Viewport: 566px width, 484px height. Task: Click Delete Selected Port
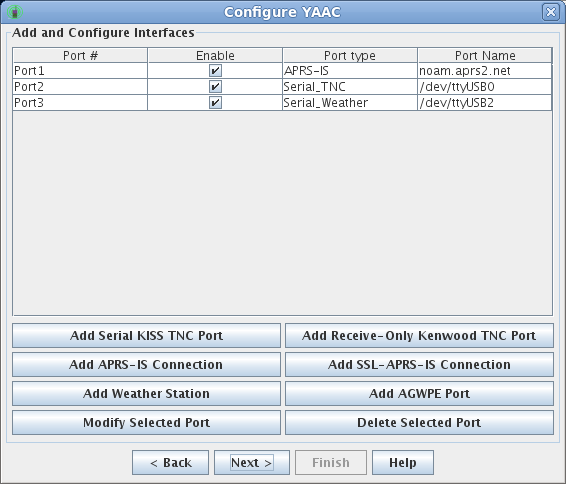tap(419, 422)
